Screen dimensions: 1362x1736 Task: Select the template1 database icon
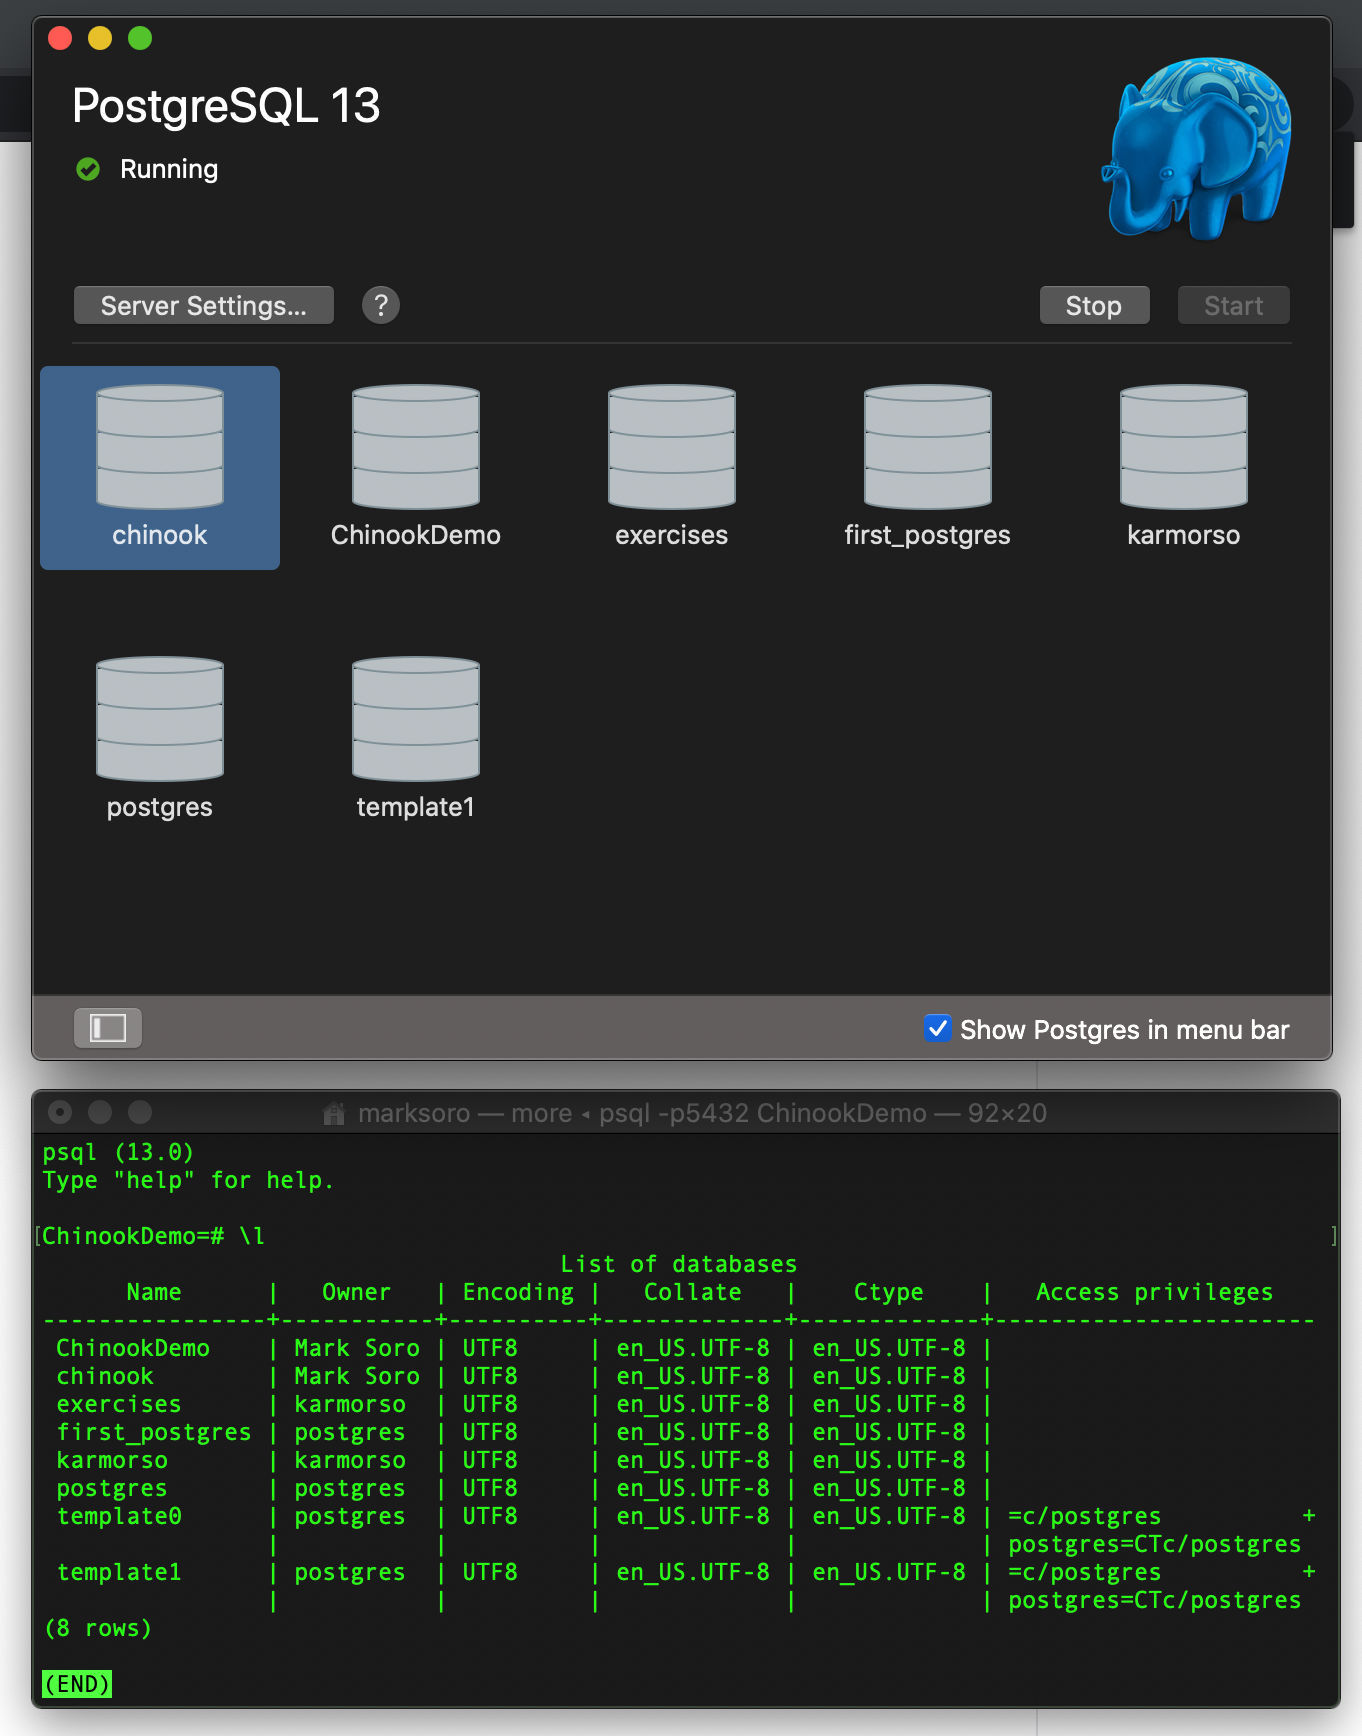416,719
